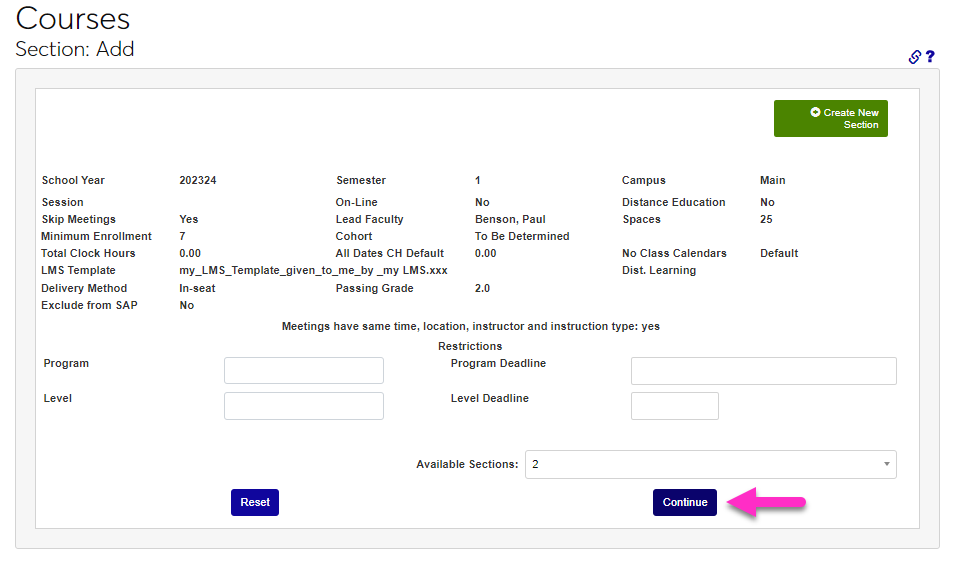The width and height of the screenshot is (959, 562).
Task: Click the Level Deadline input field
Action: pyautogui.click(x=675, y=406)
